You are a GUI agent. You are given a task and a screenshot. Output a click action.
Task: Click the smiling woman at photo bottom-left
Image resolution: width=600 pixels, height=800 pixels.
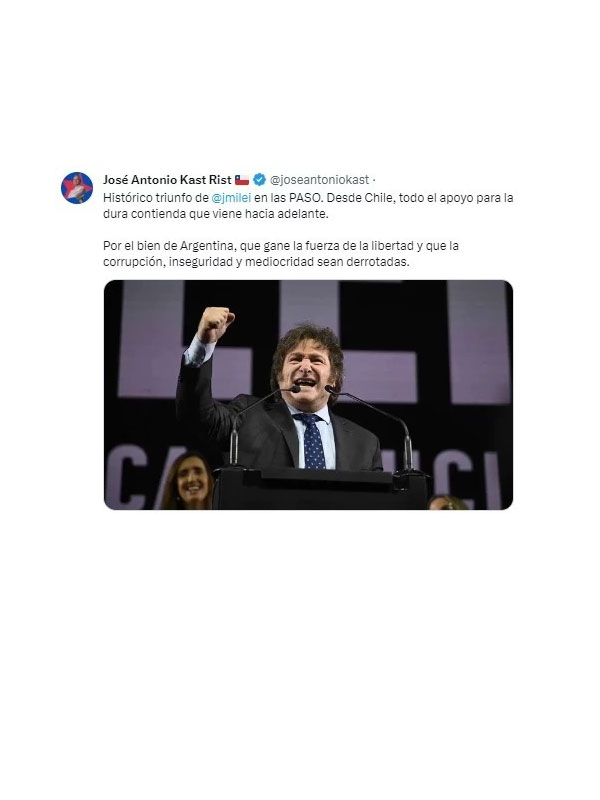[x=188, y=482]
